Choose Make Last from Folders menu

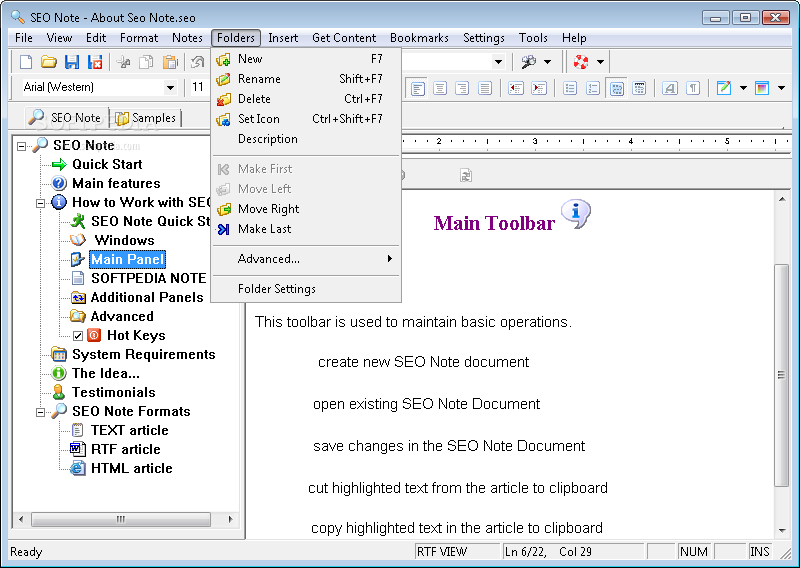click(306, 229)
